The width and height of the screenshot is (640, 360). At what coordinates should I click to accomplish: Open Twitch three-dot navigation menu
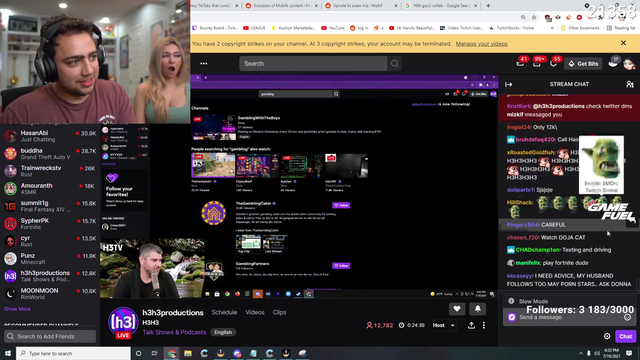(x=204, y=64)
